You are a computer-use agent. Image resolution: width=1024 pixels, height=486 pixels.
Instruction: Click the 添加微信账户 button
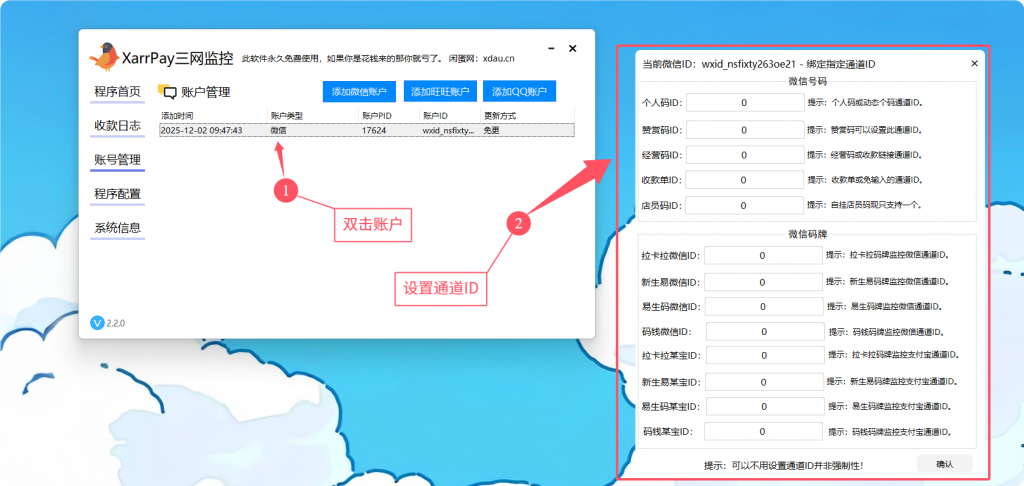tap(359, 92)
